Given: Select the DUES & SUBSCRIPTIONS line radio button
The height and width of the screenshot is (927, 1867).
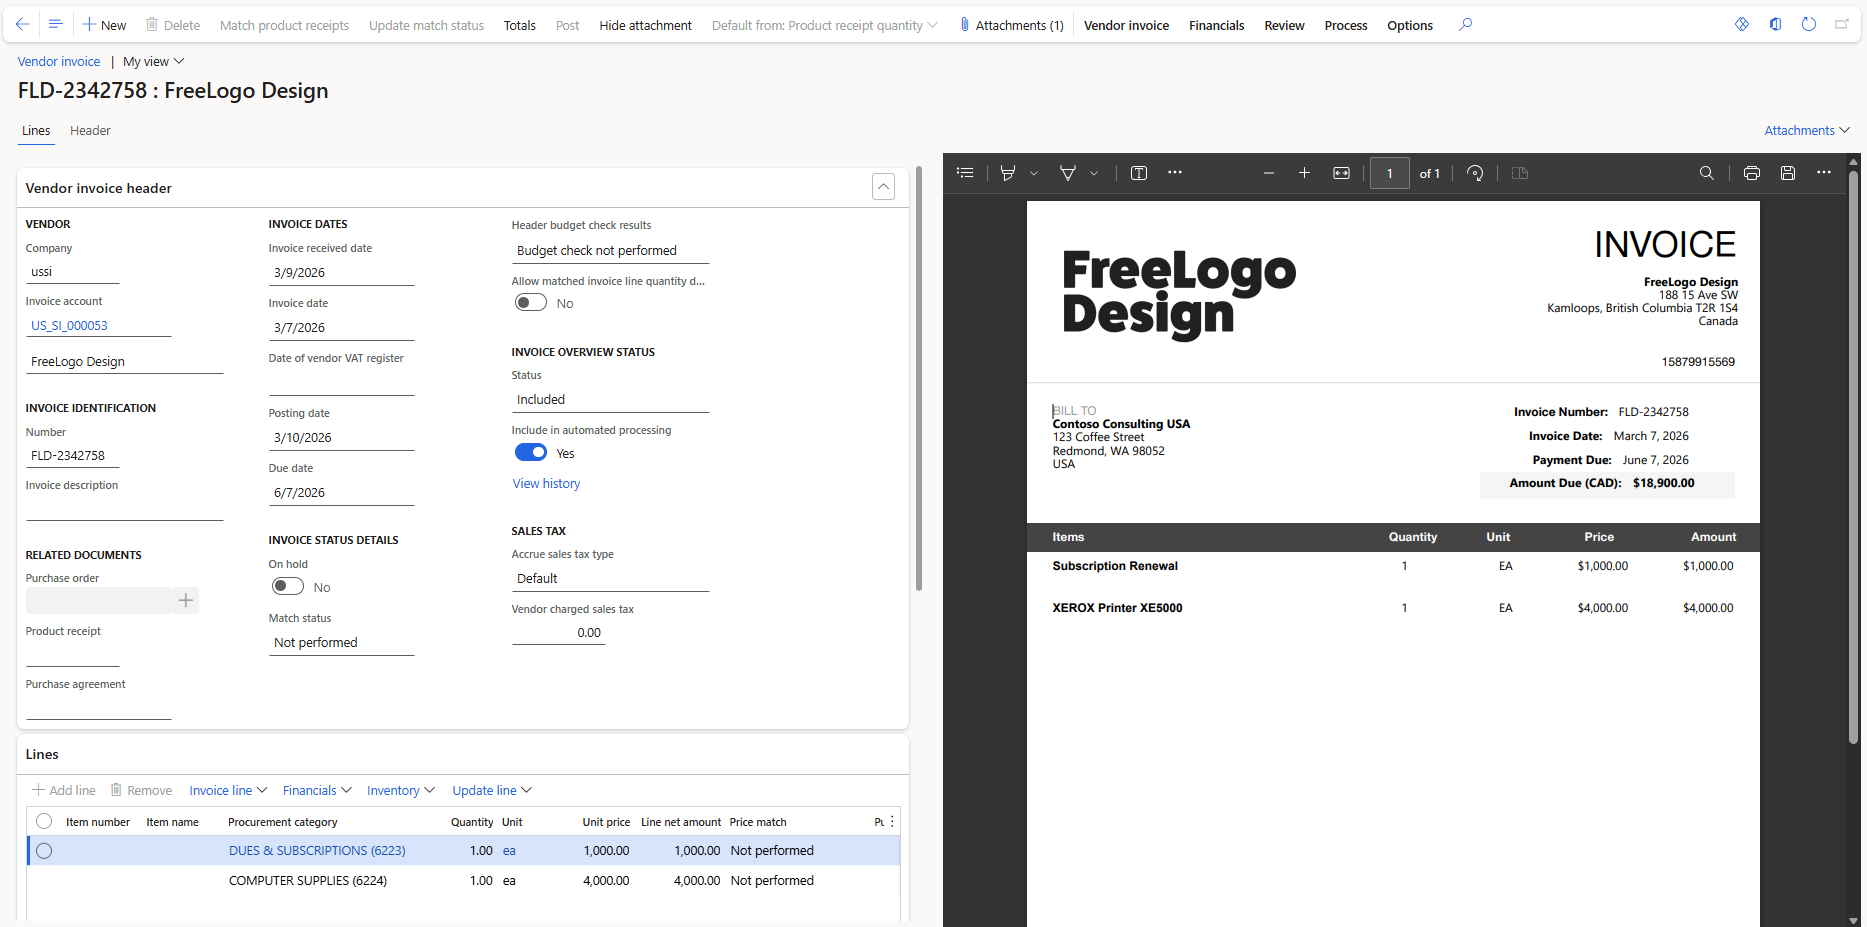Looking at the screenshot, I should coord(44,851).
